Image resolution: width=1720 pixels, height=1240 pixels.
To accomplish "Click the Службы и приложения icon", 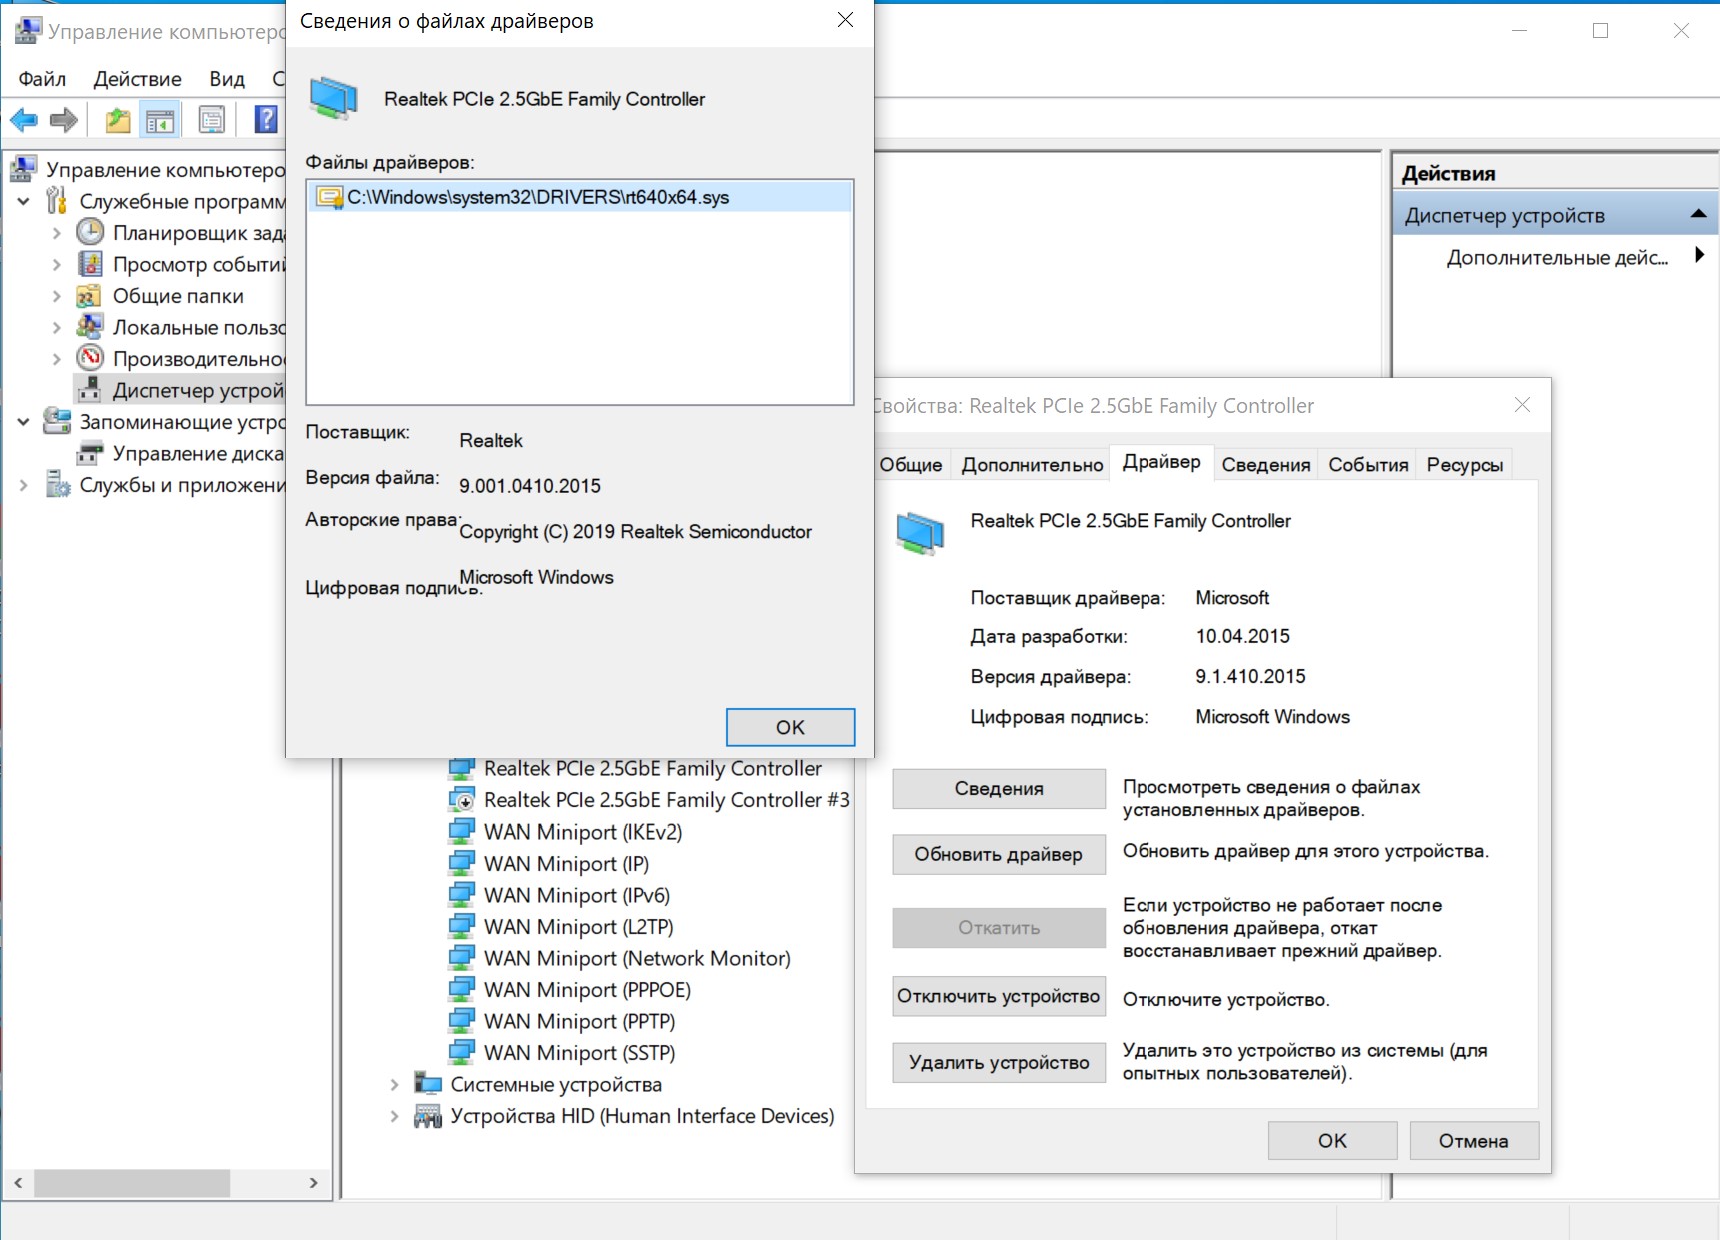I will pos(57,485).
